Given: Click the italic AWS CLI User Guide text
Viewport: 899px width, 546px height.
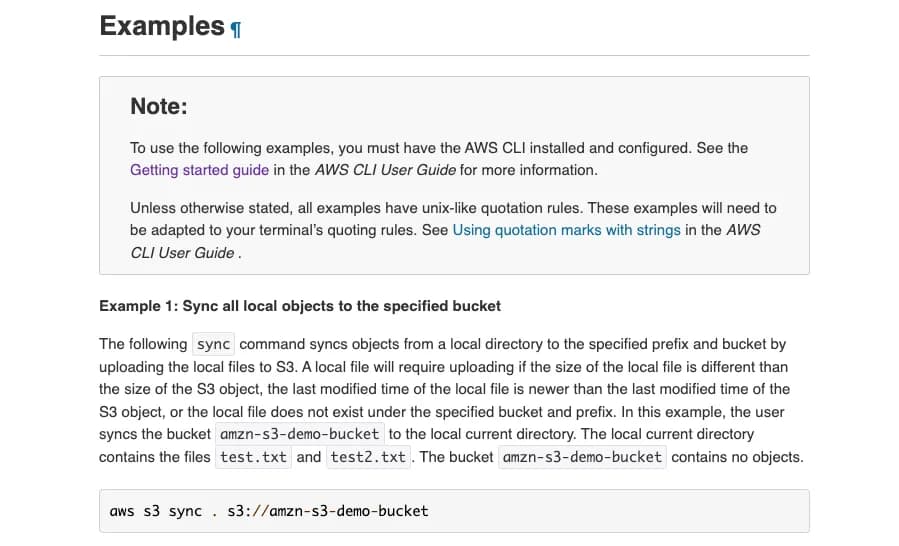Looking at the screenshot, I should (385, 170).
